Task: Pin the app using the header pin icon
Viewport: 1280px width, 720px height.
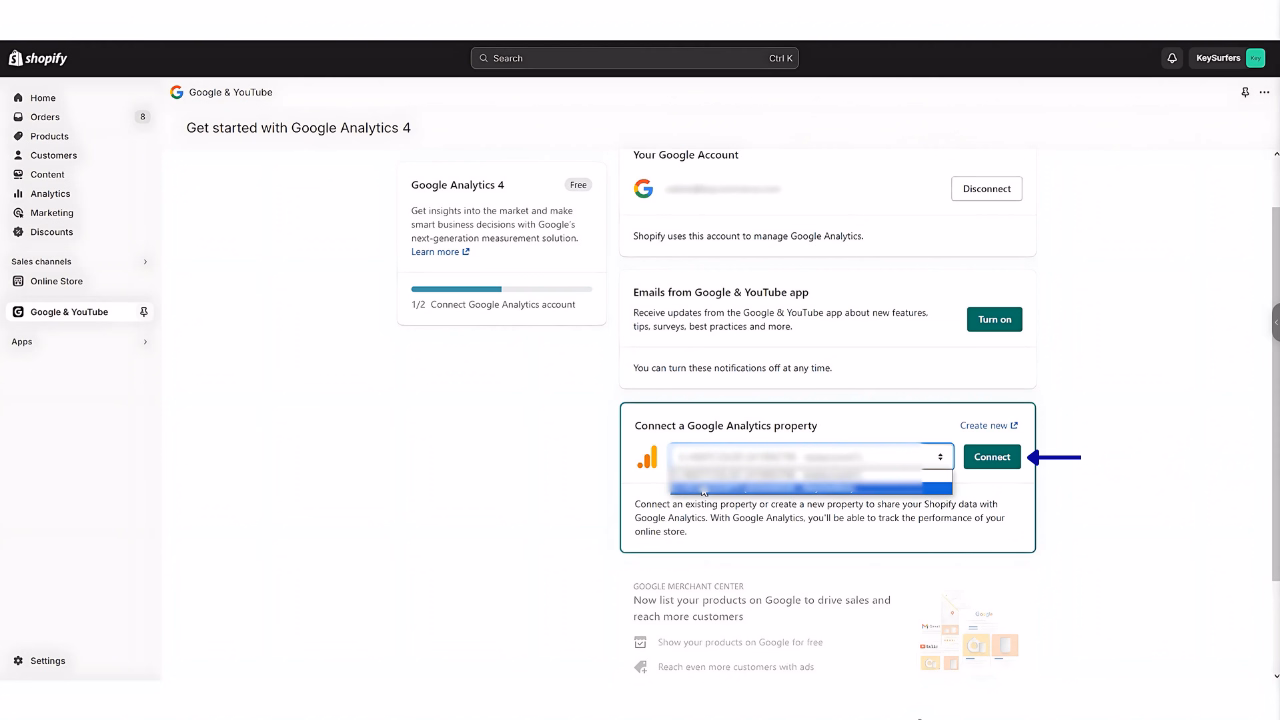Action: [x=1245, y=92]
